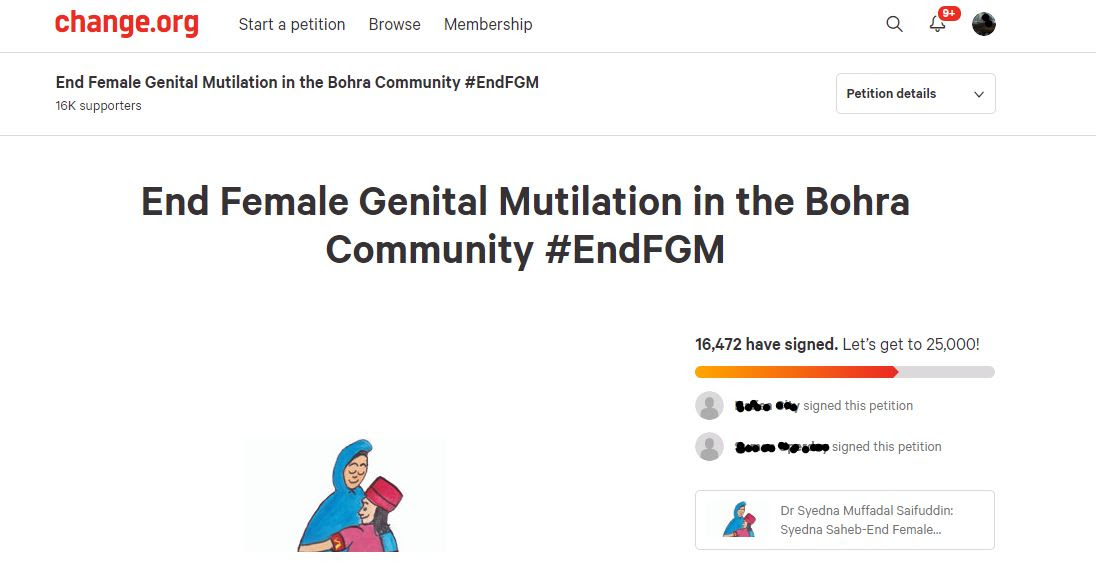Click the 16,472 have signed count
The height and width of the screenshot is (564, 1096).
click(766, 344)
